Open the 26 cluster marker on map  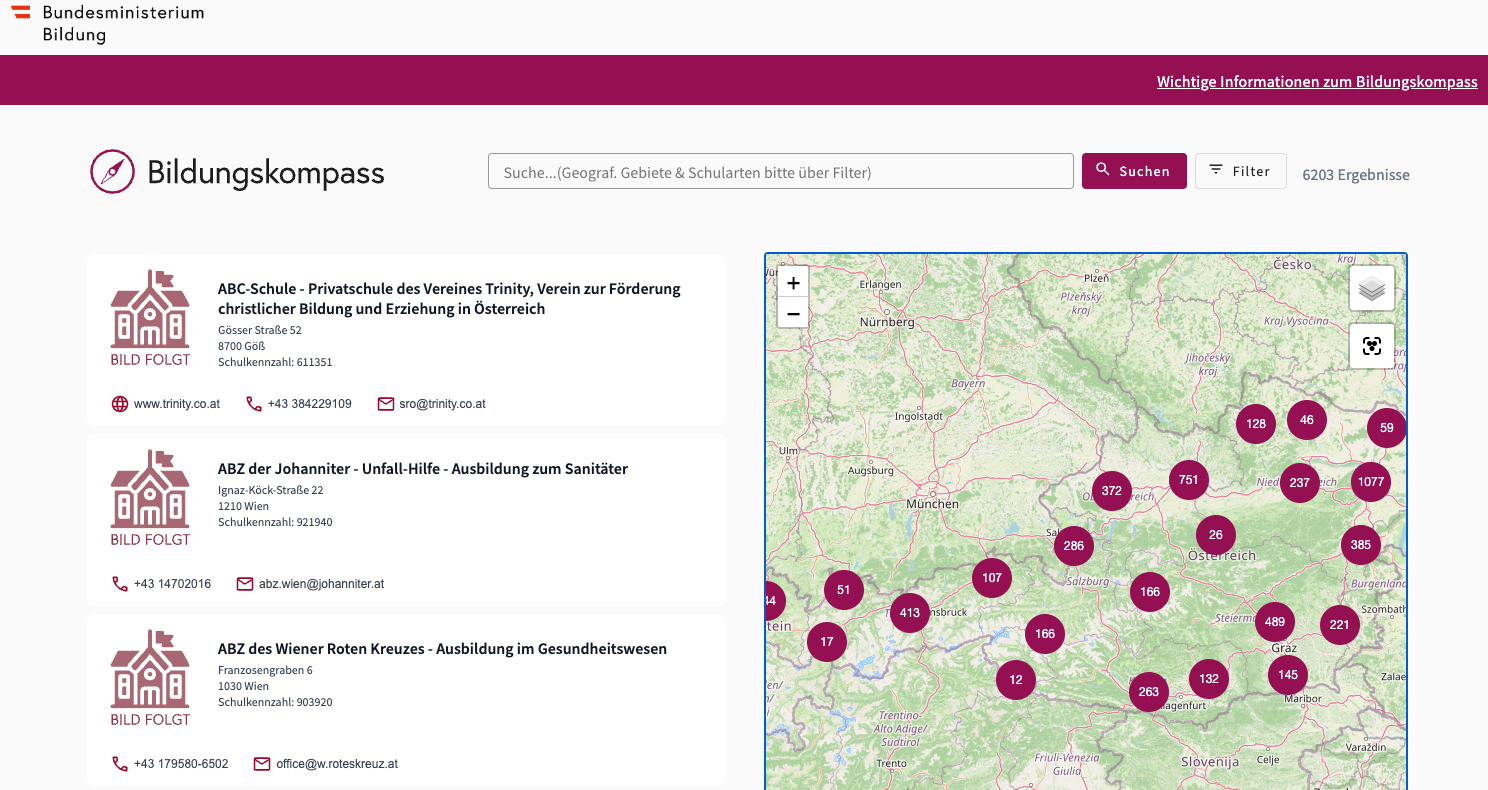[x=1215, y=535]
